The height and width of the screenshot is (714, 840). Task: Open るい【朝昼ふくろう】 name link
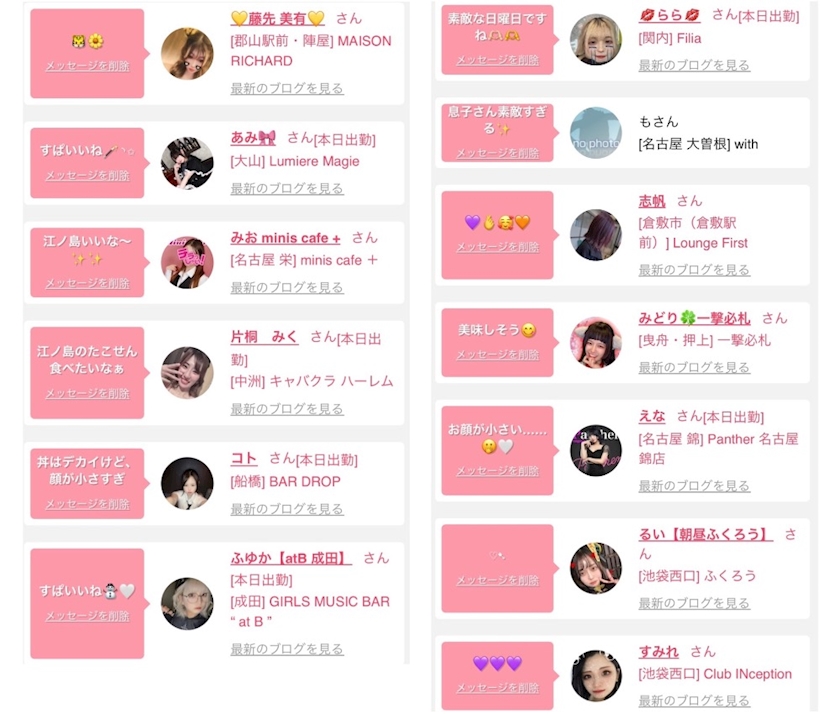706,534
